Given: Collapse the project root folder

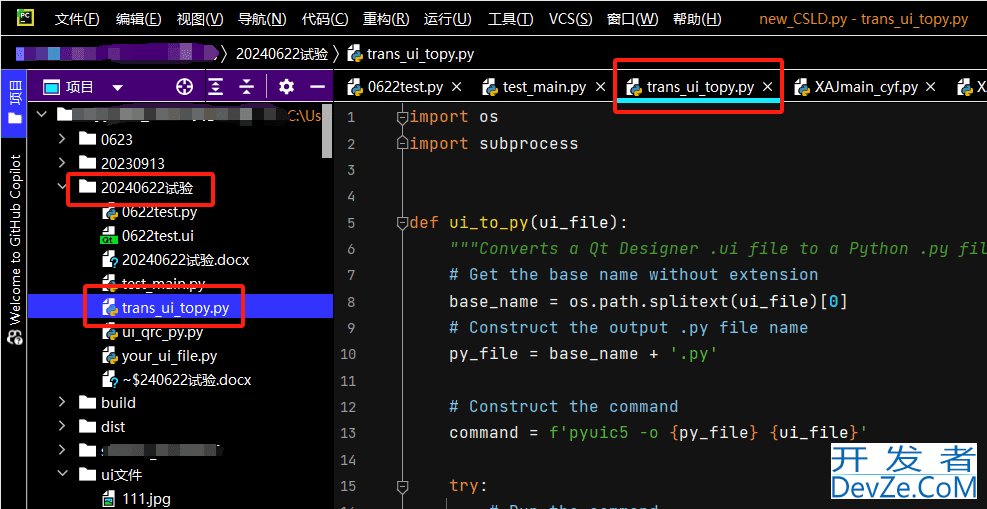Looking at the screenshot, I should [x=42, y=114].
